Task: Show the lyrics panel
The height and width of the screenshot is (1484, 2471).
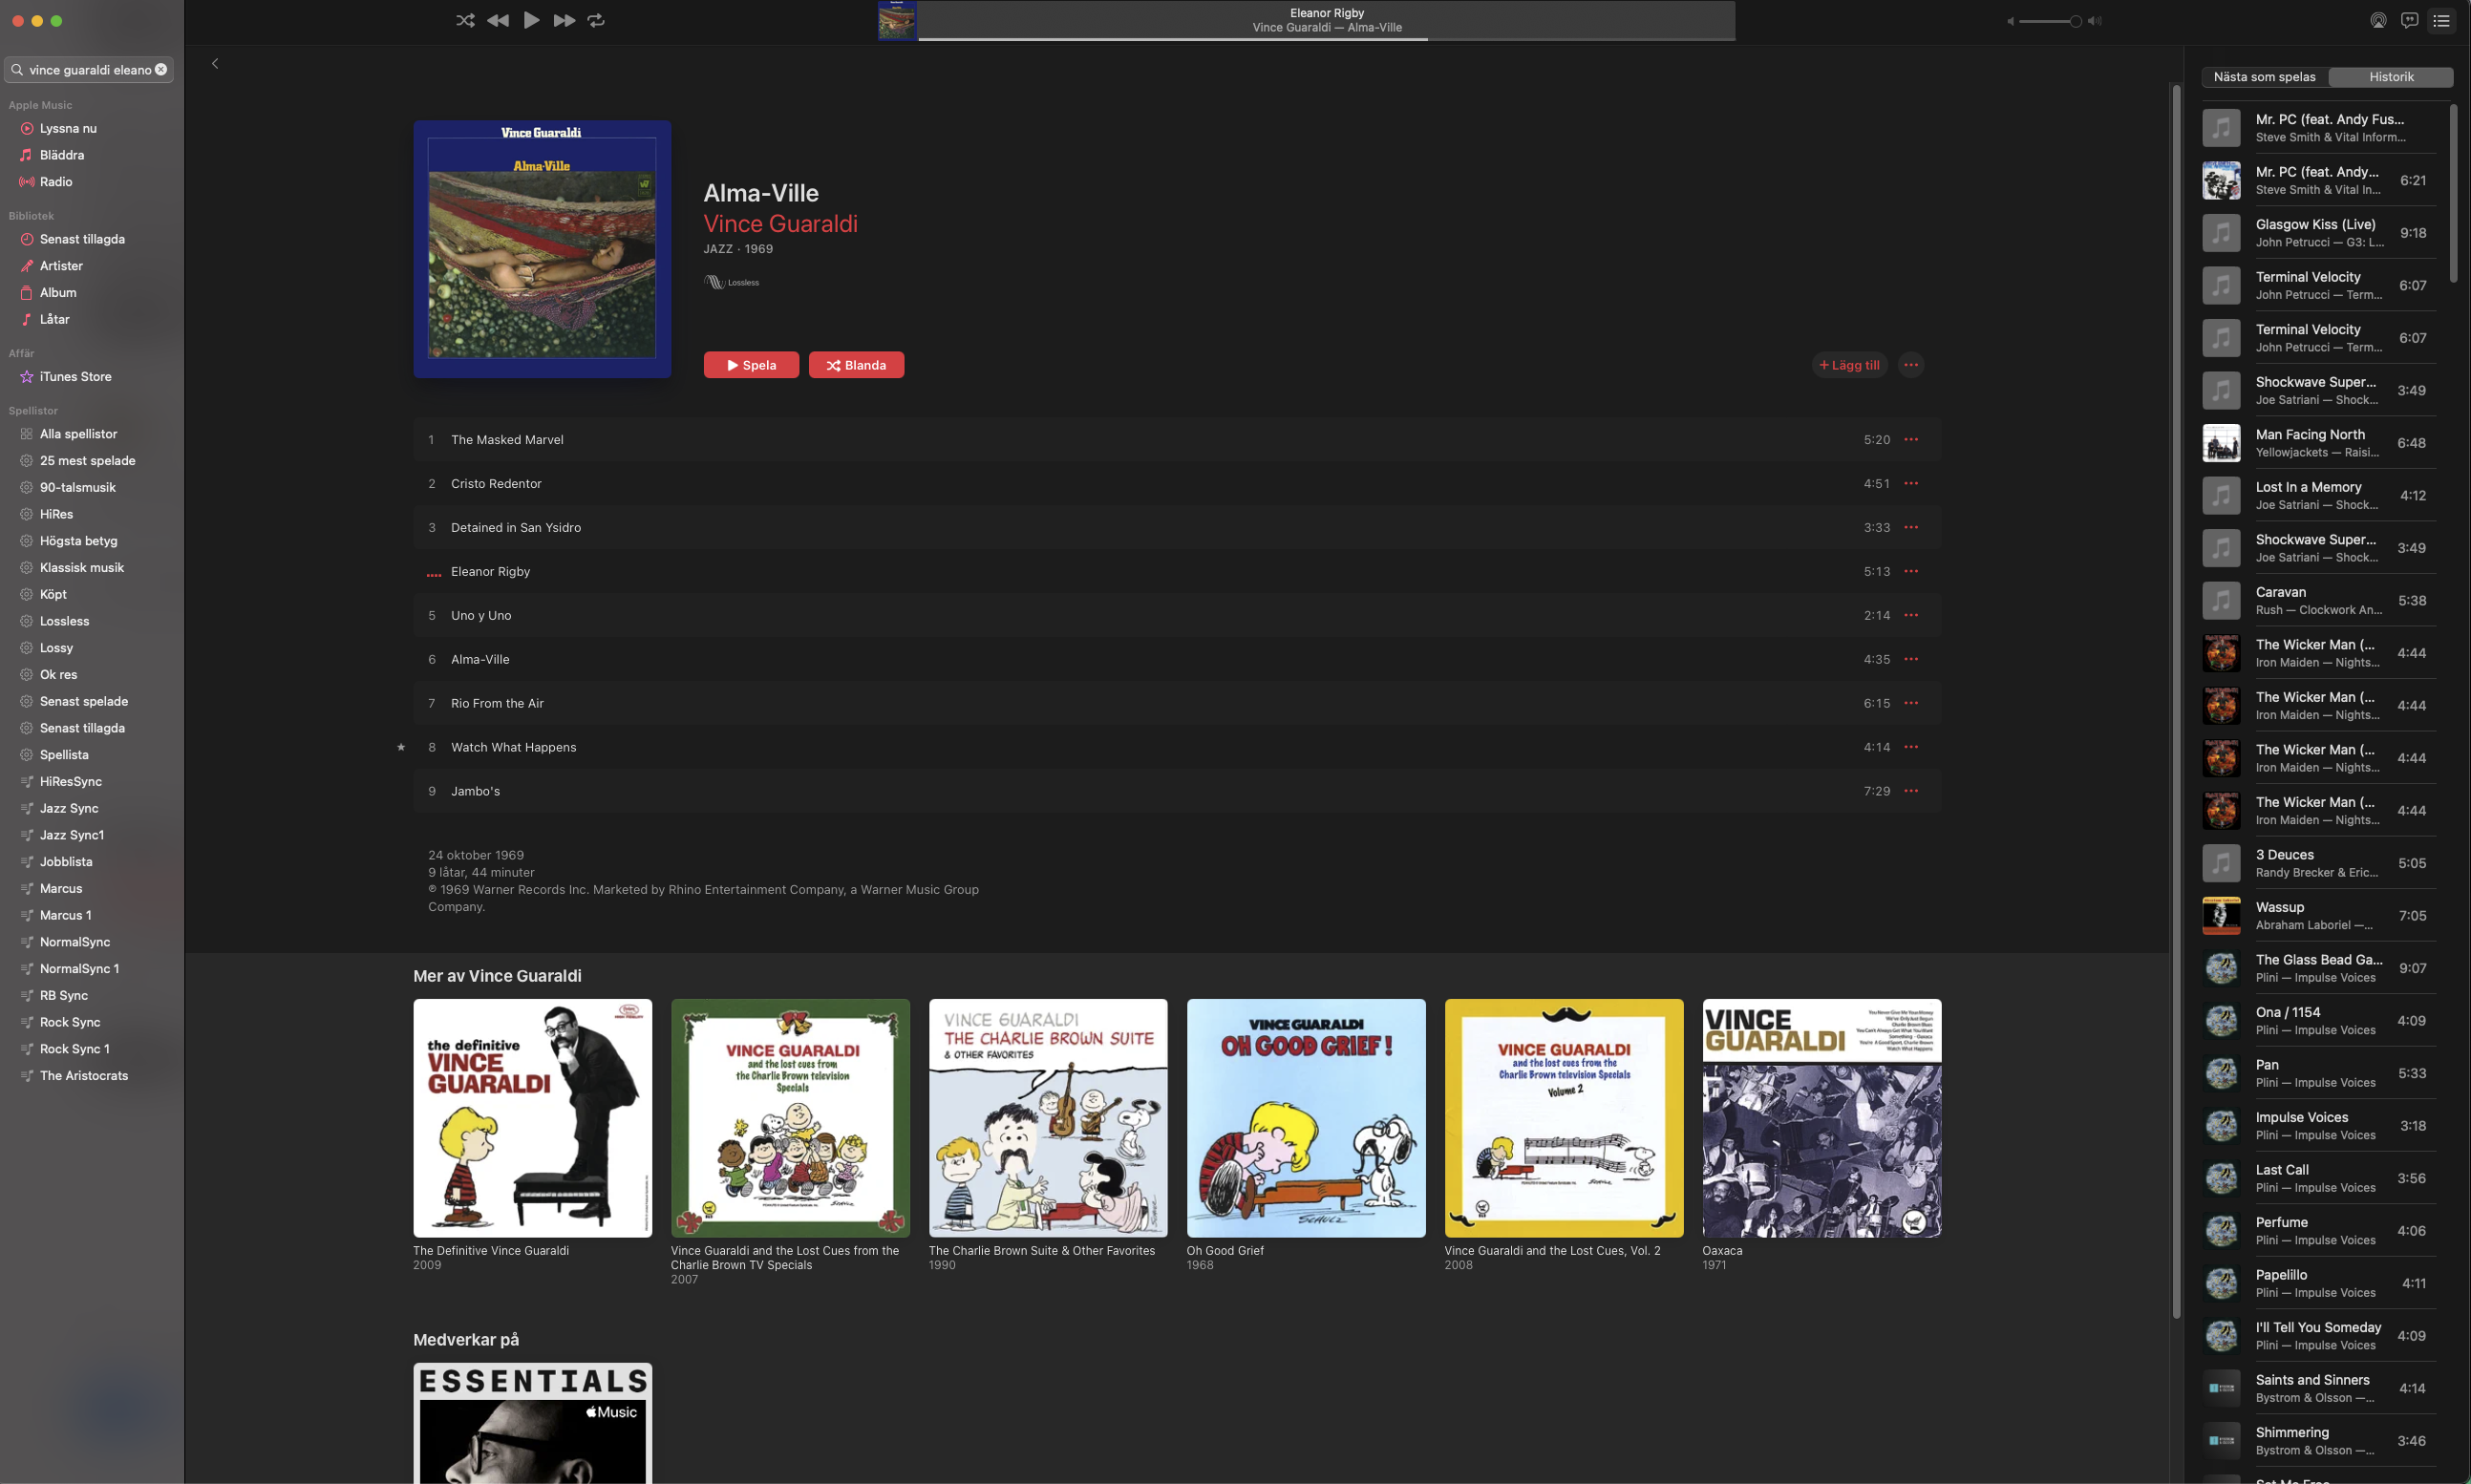Action: coord(2409,21)
